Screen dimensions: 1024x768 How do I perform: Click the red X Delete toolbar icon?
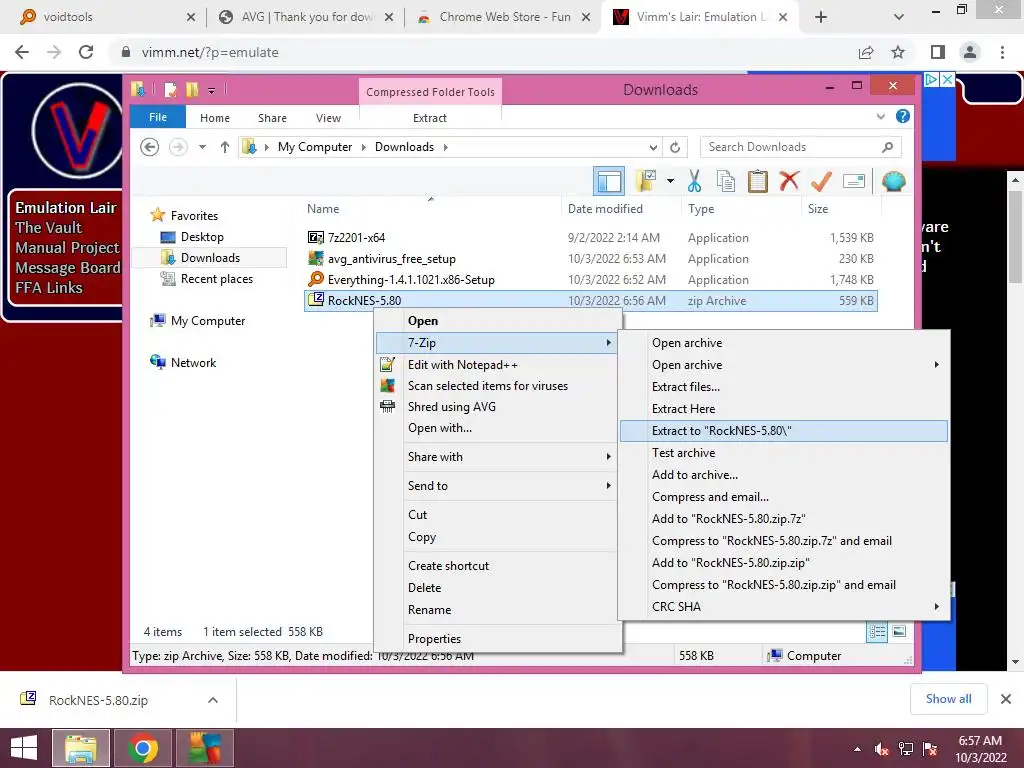tap(789, 180)
